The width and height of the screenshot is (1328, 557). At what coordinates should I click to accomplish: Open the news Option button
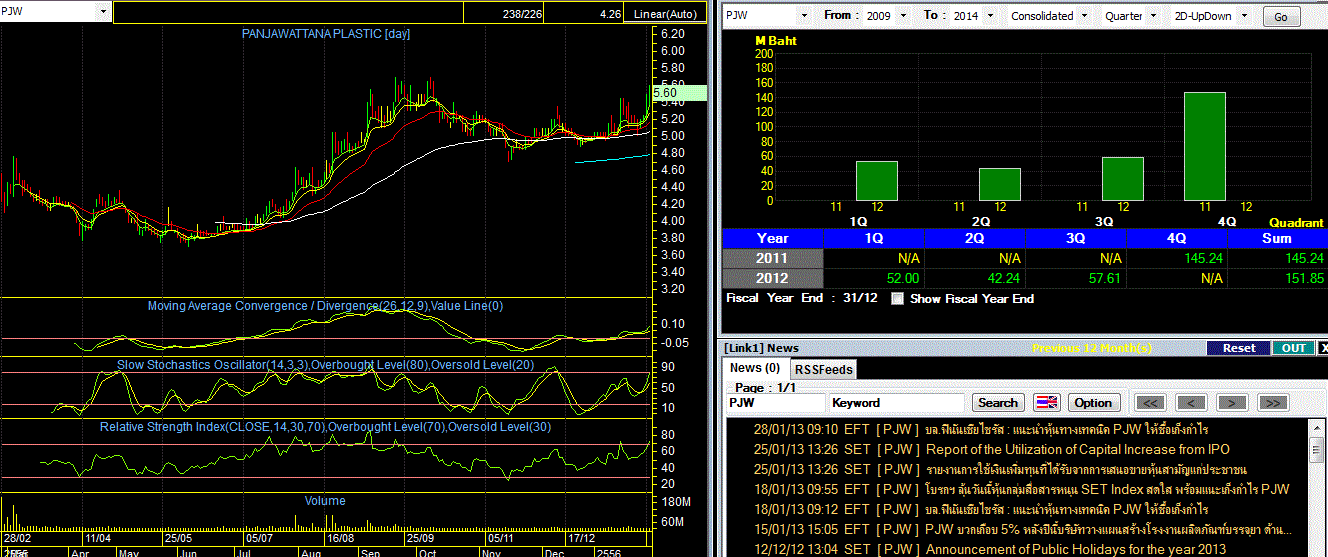coord(1093,402)
